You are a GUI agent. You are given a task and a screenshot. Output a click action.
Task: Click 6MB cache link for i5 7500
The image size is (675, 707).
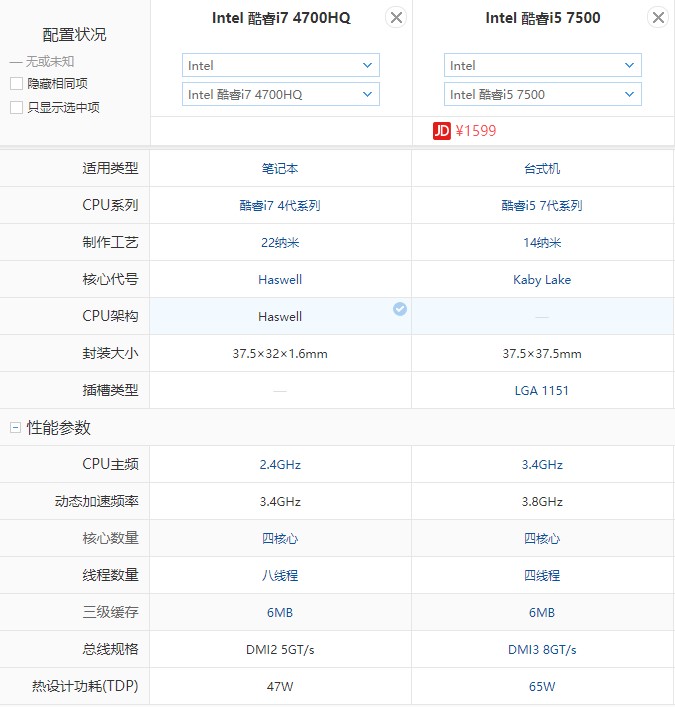tap(542, 612)
